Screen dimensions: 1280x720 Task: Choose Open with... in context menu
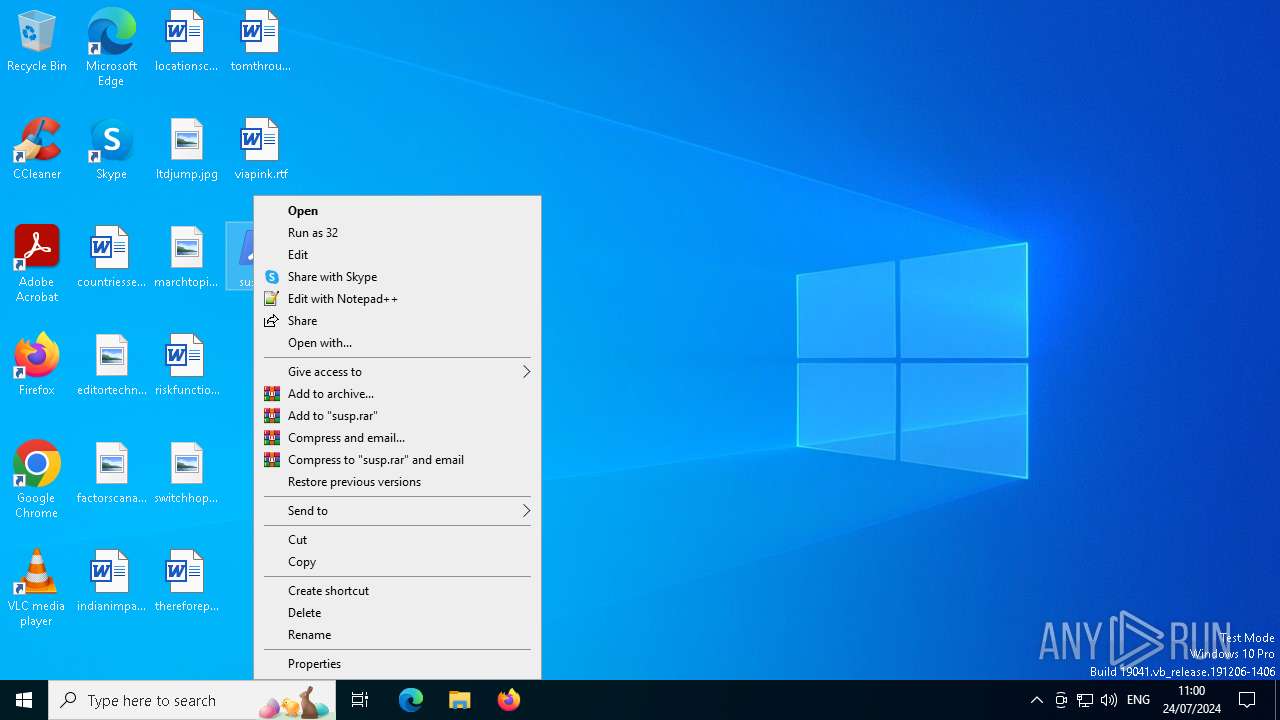pyautogui.click(x=398, y=343)
